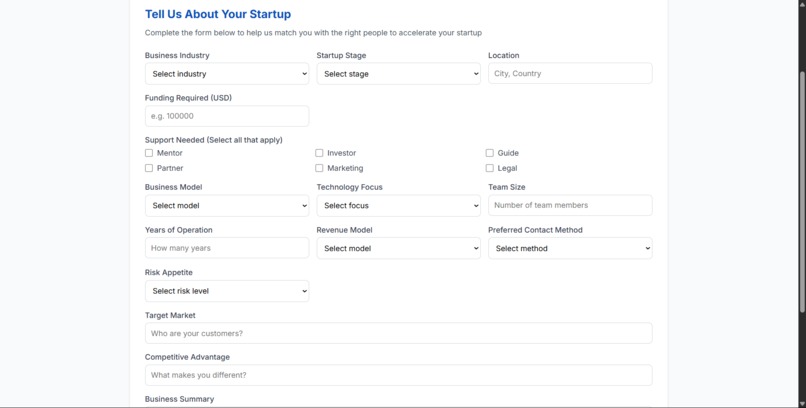Click the Team Size field
Screen dimensions: 806x408
click(x=570, y=206)
